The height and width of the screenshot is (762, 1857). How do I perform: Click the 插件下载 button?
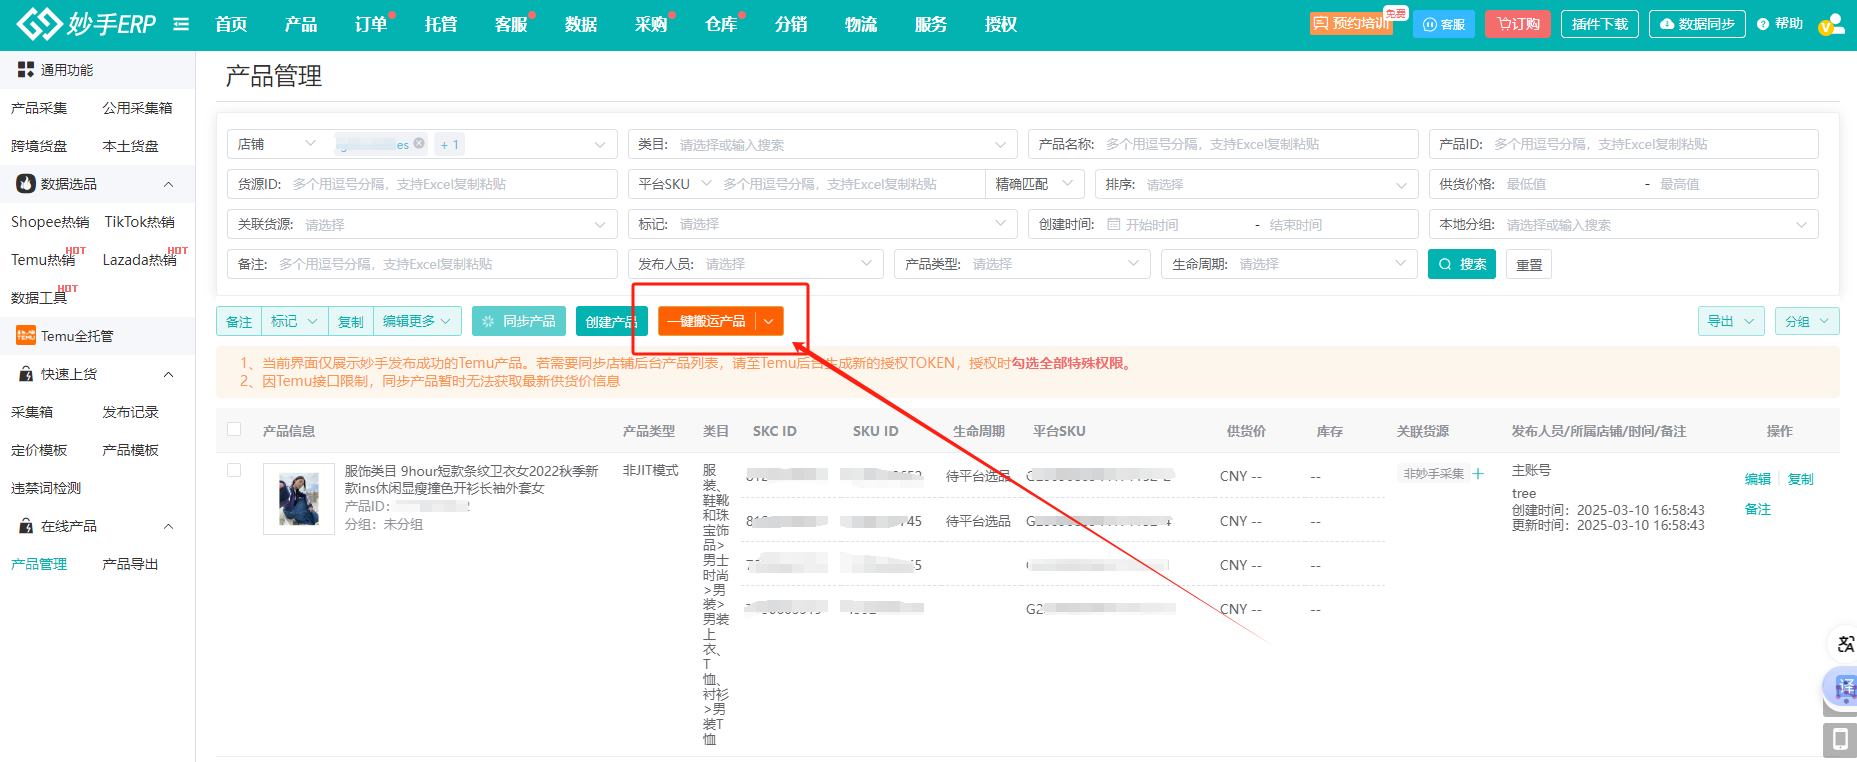[x=1600, y=24]
